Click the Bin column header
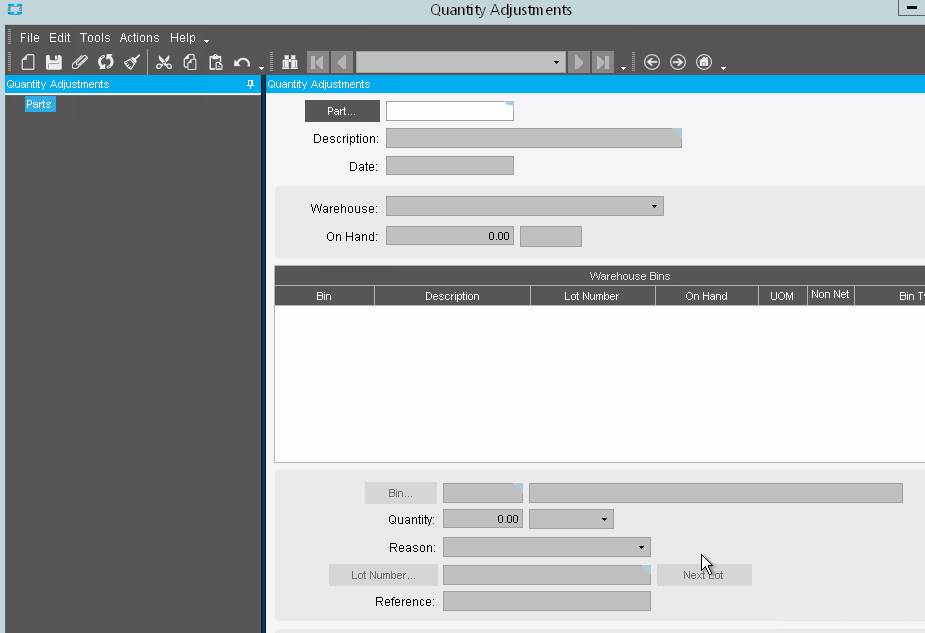This screenshot has height=633, width=925. (x=324, y=296)
